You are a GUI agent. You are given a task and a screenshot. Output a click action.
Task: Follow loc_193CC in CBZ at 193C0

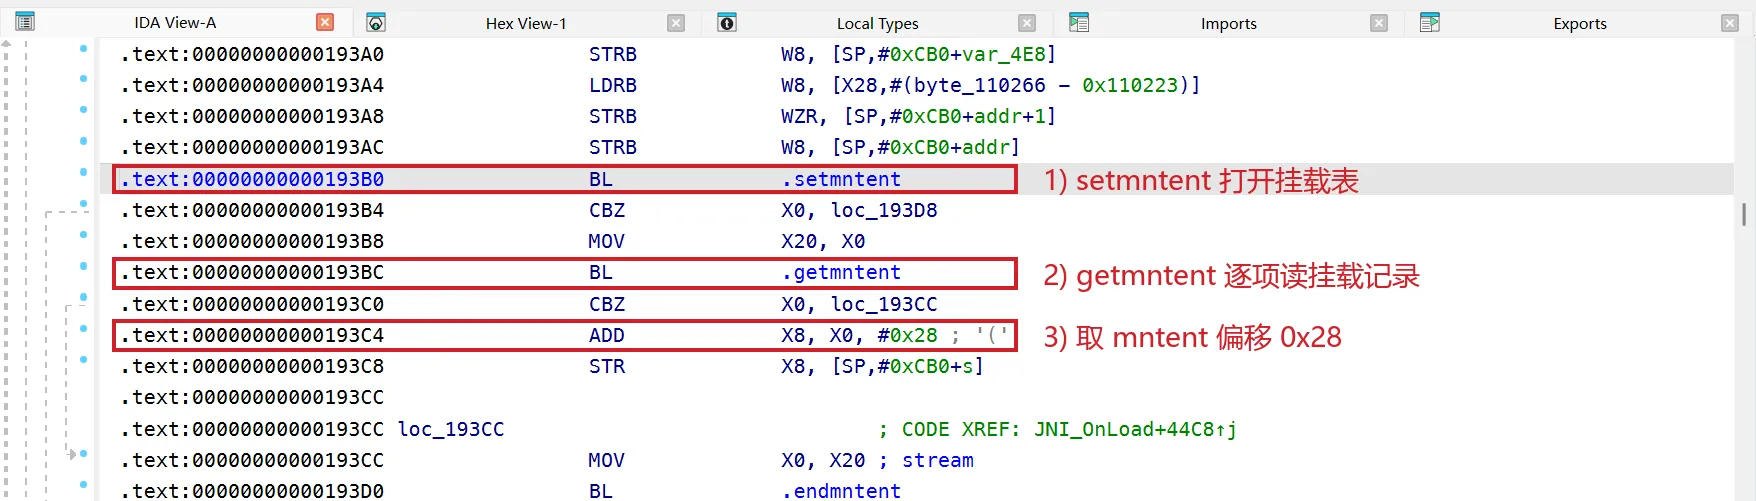tap(884, 304)
